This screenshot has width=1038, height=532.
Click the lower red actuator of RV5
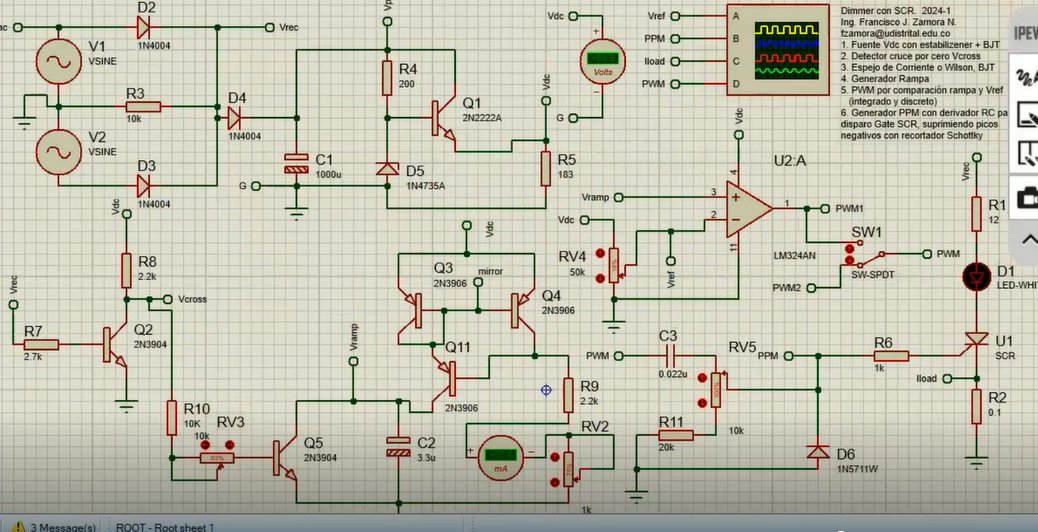[702, 402]
